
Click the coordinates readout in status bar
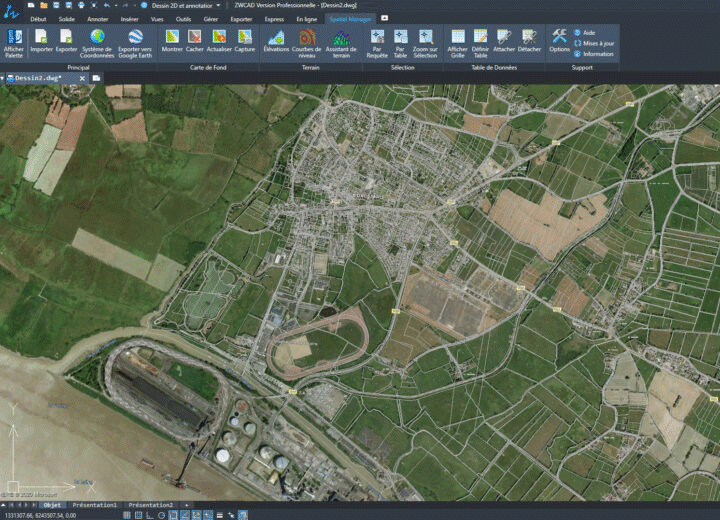point(40,515)
